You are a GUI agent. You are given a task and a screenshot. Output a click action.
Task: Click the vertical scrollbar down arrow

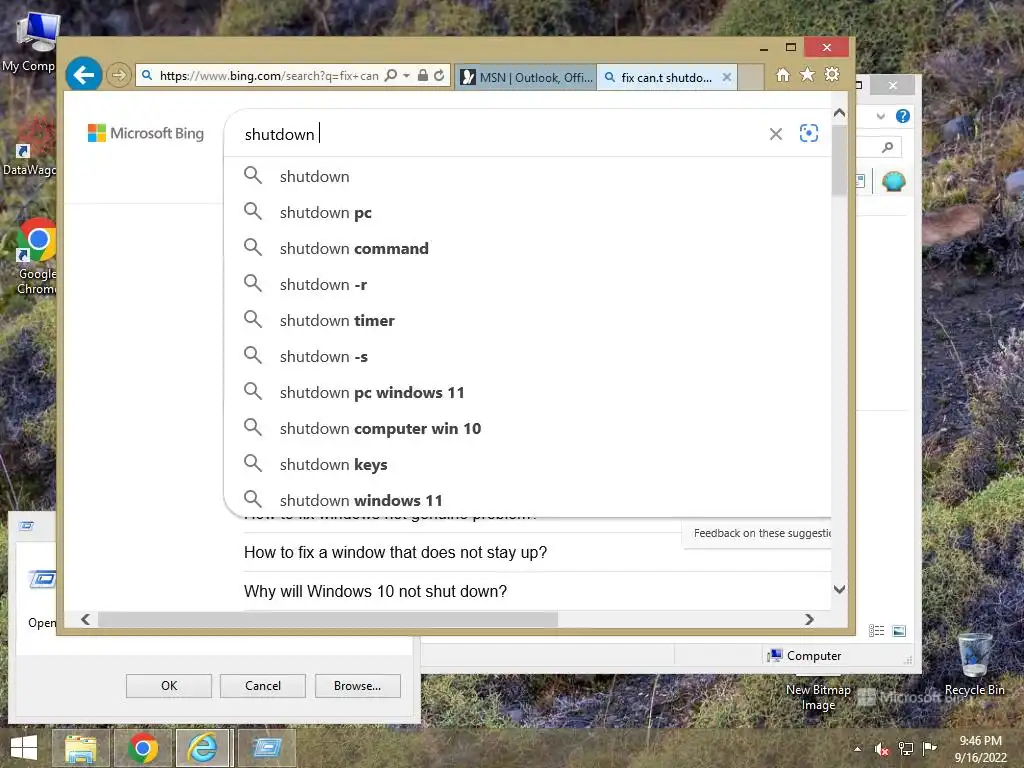[839, 589]
